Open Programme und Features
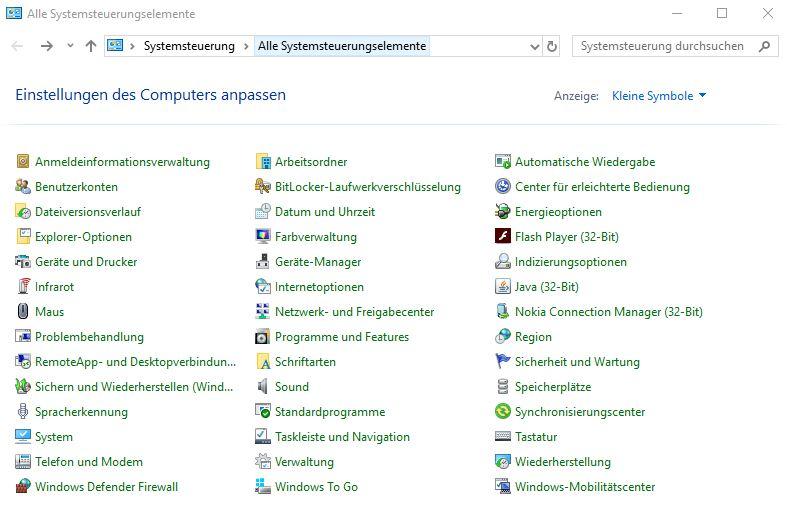The image size is (787, 518). coord(342,337)
